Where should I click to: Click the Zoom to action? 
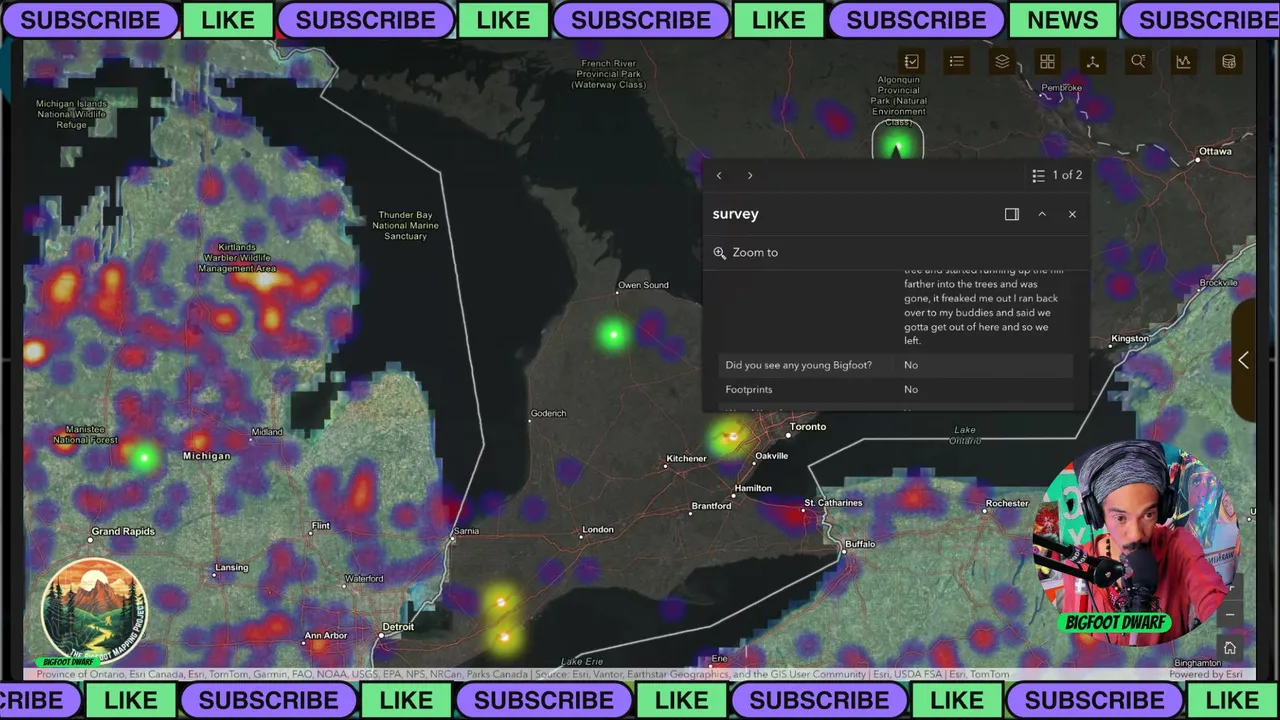(x=746, y=253)
